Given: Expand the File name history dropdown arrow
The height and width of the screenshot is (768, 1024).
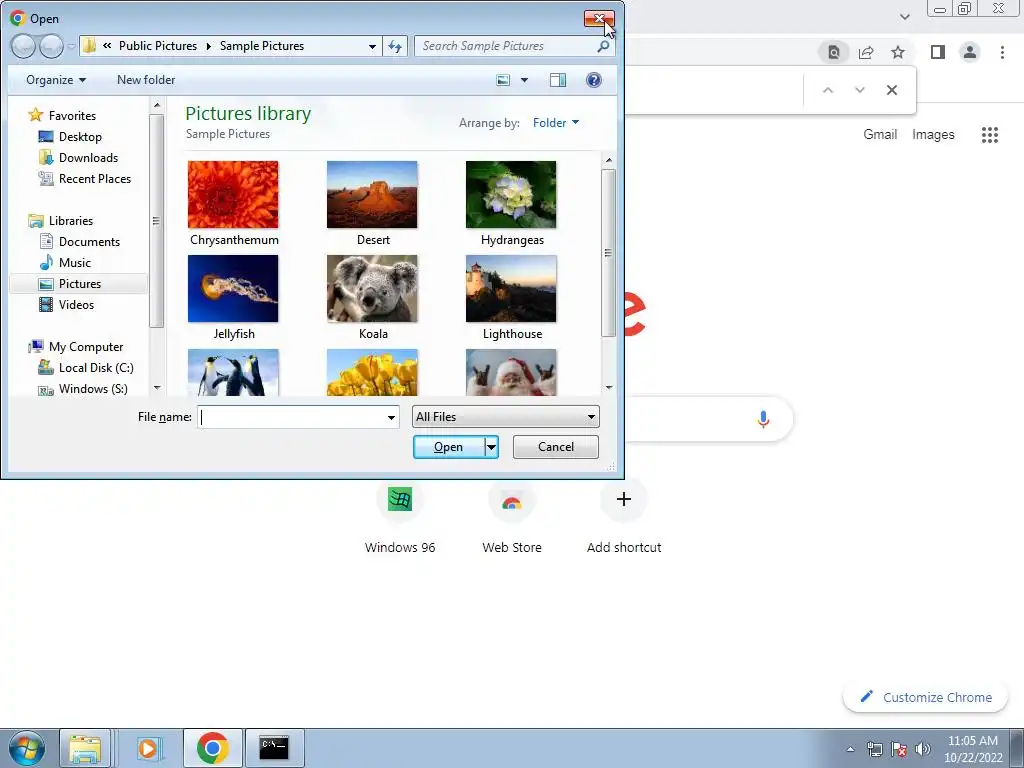Looking at the screenshot, I should [391, 417].
